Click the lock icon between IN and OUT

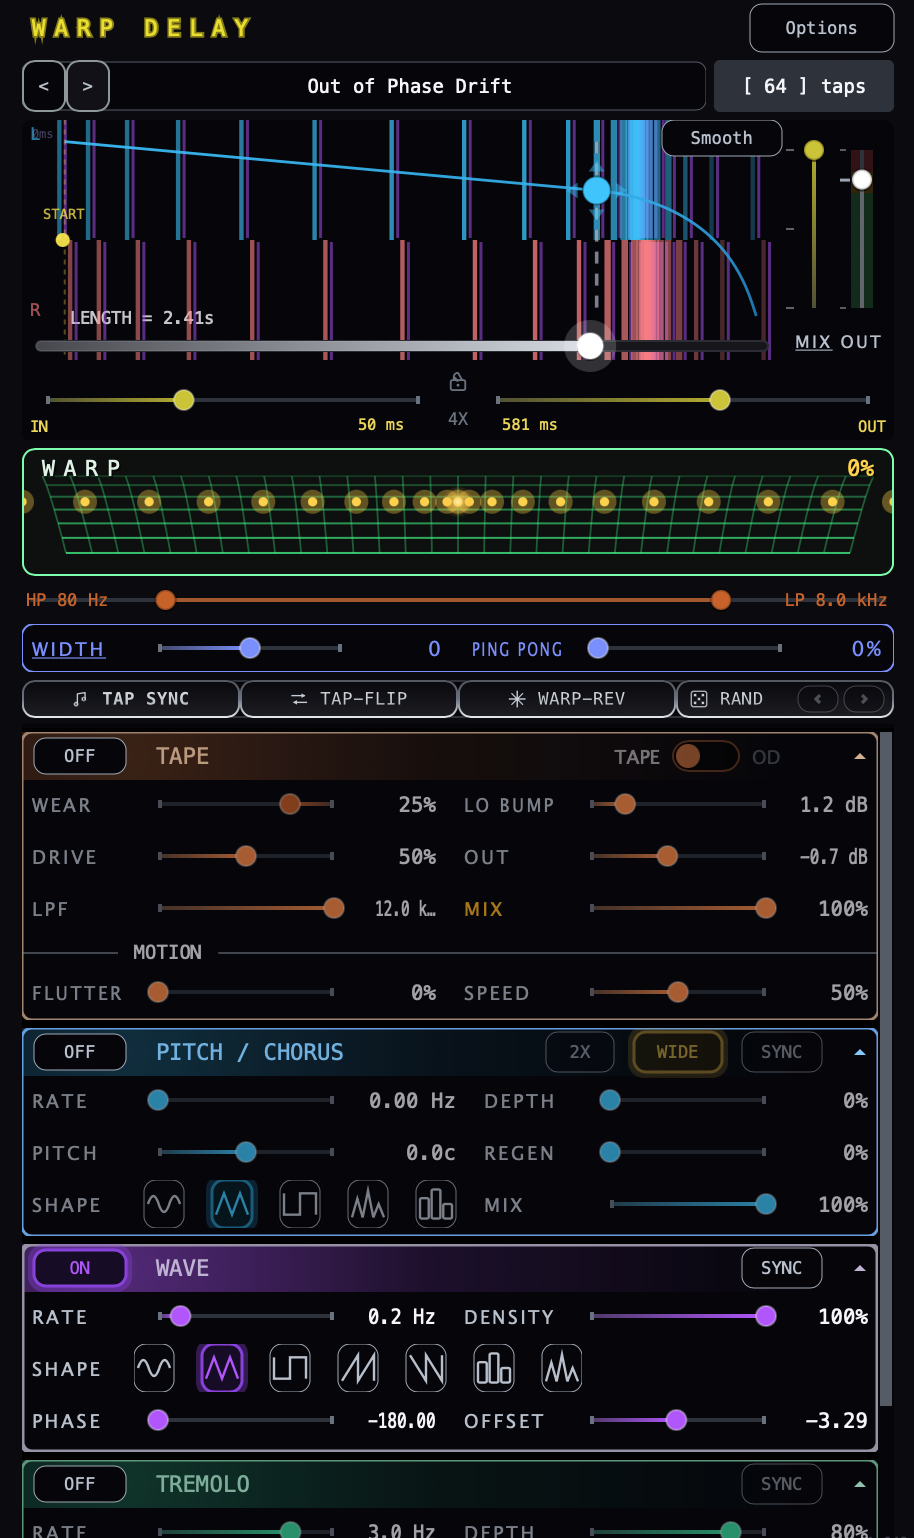[458, 381]
